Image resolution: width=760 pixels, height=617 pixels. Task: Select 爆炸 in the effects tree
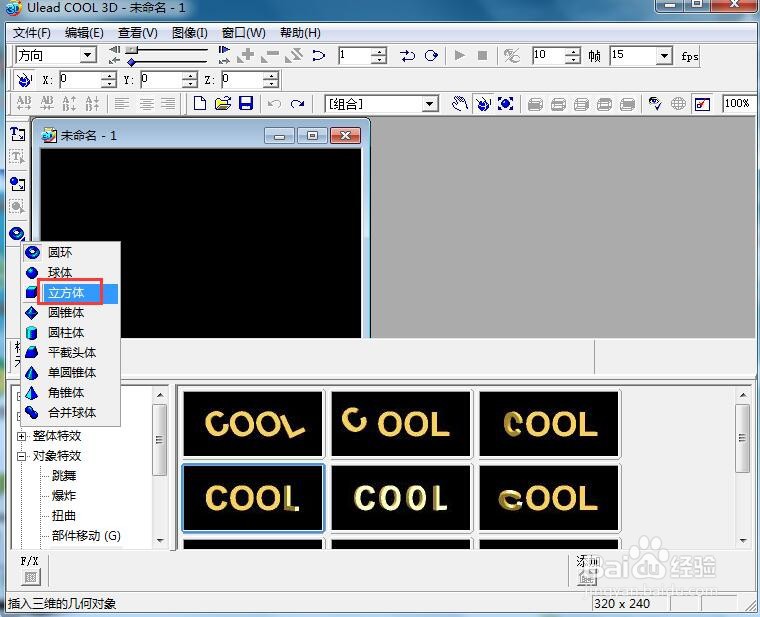click(64, 495)
